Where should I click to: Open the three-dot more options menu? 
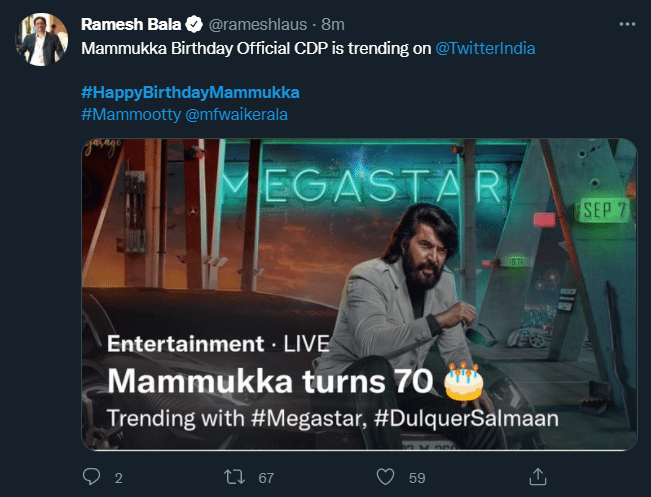pyautogui.click(x=626, y=22)
